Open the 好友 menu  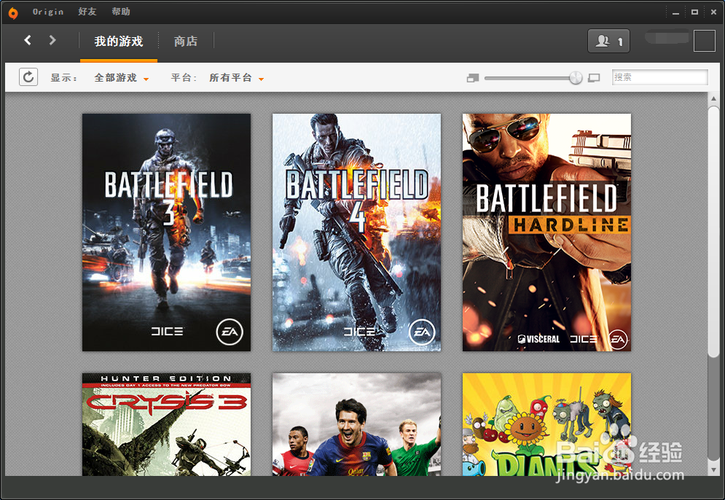click(87, 12)
